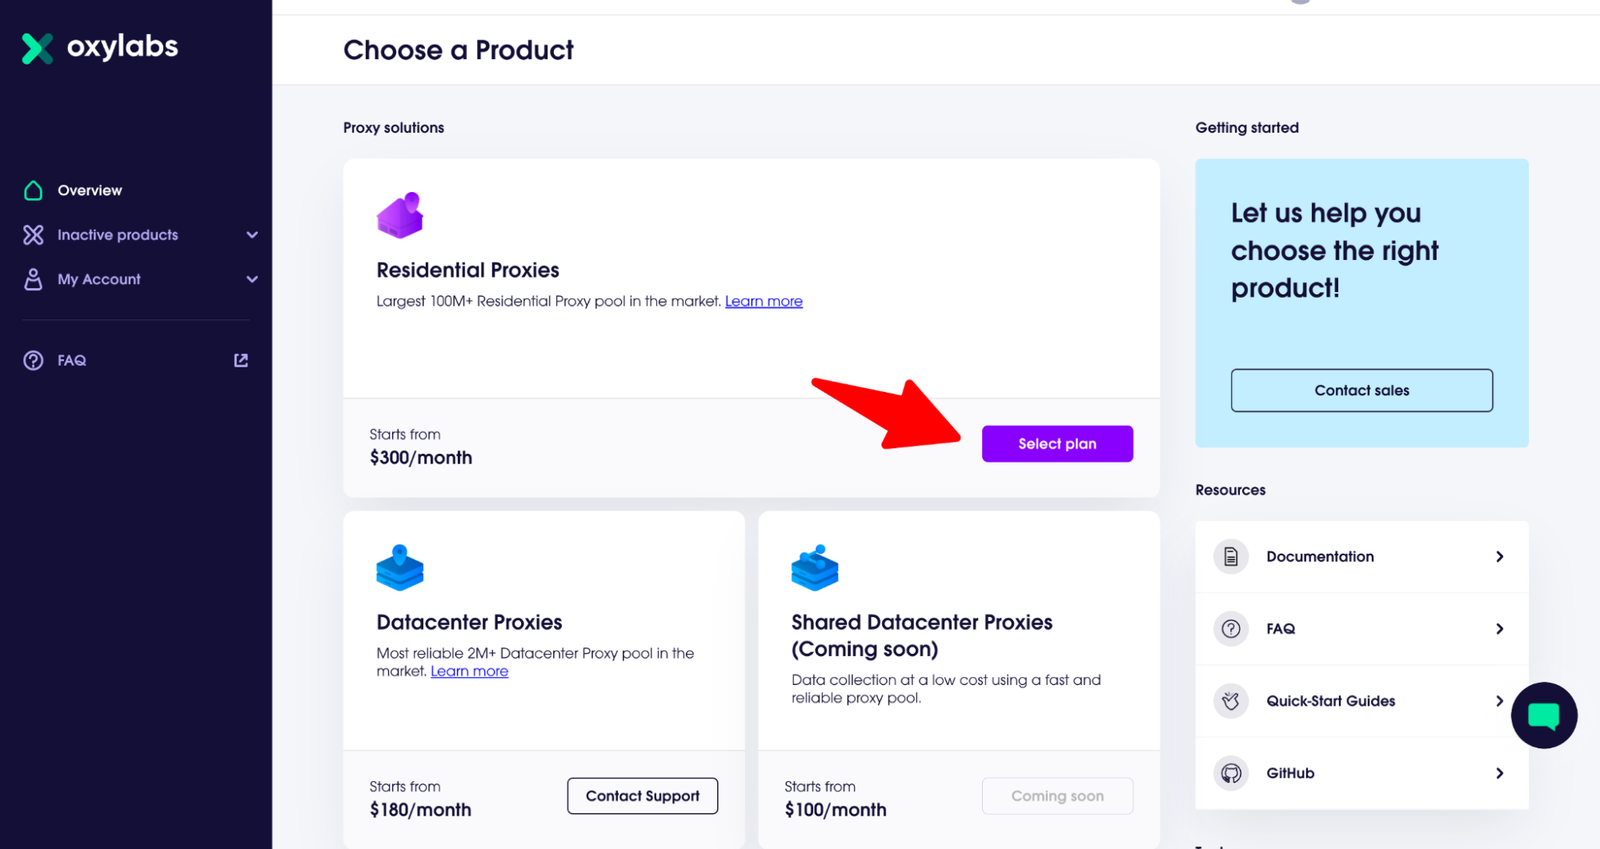1600x849 pixels.
Task: Click the Shared Datacenter Proxies icon
Action: coord(815,567)
